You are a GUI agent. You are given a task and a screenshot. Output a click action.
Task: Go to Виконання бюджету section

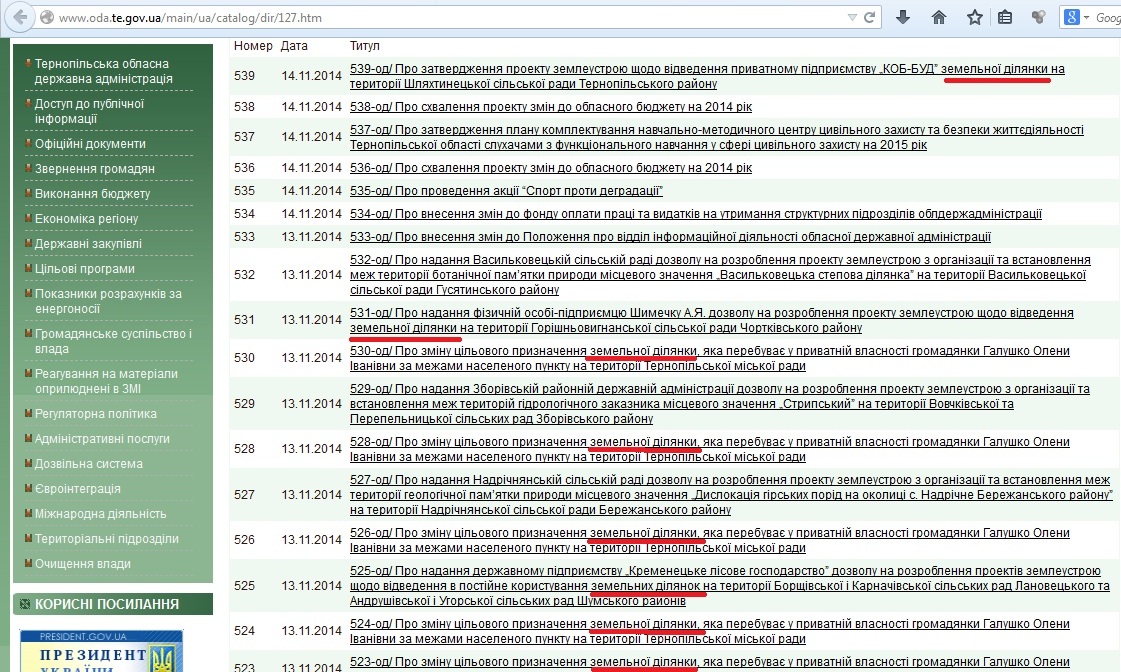[92, 194]
